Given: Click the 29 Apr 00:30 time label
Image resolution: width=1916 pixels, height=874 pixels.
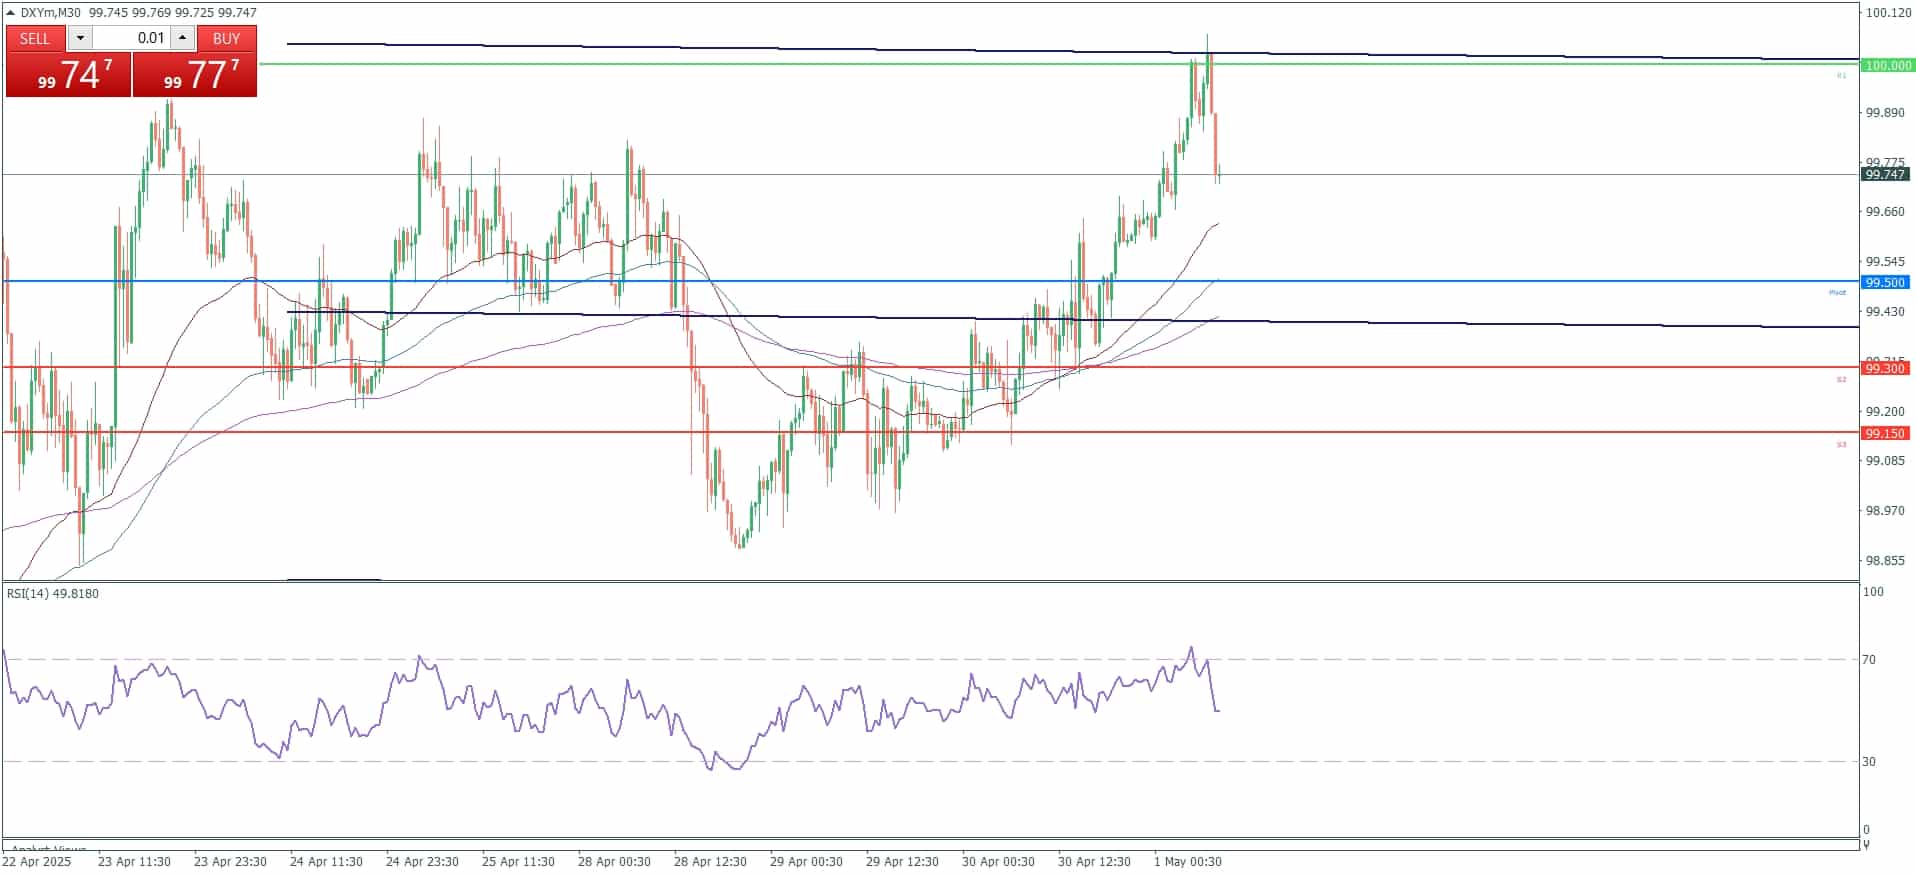Looking at the screenshot, I should (806, 862).
